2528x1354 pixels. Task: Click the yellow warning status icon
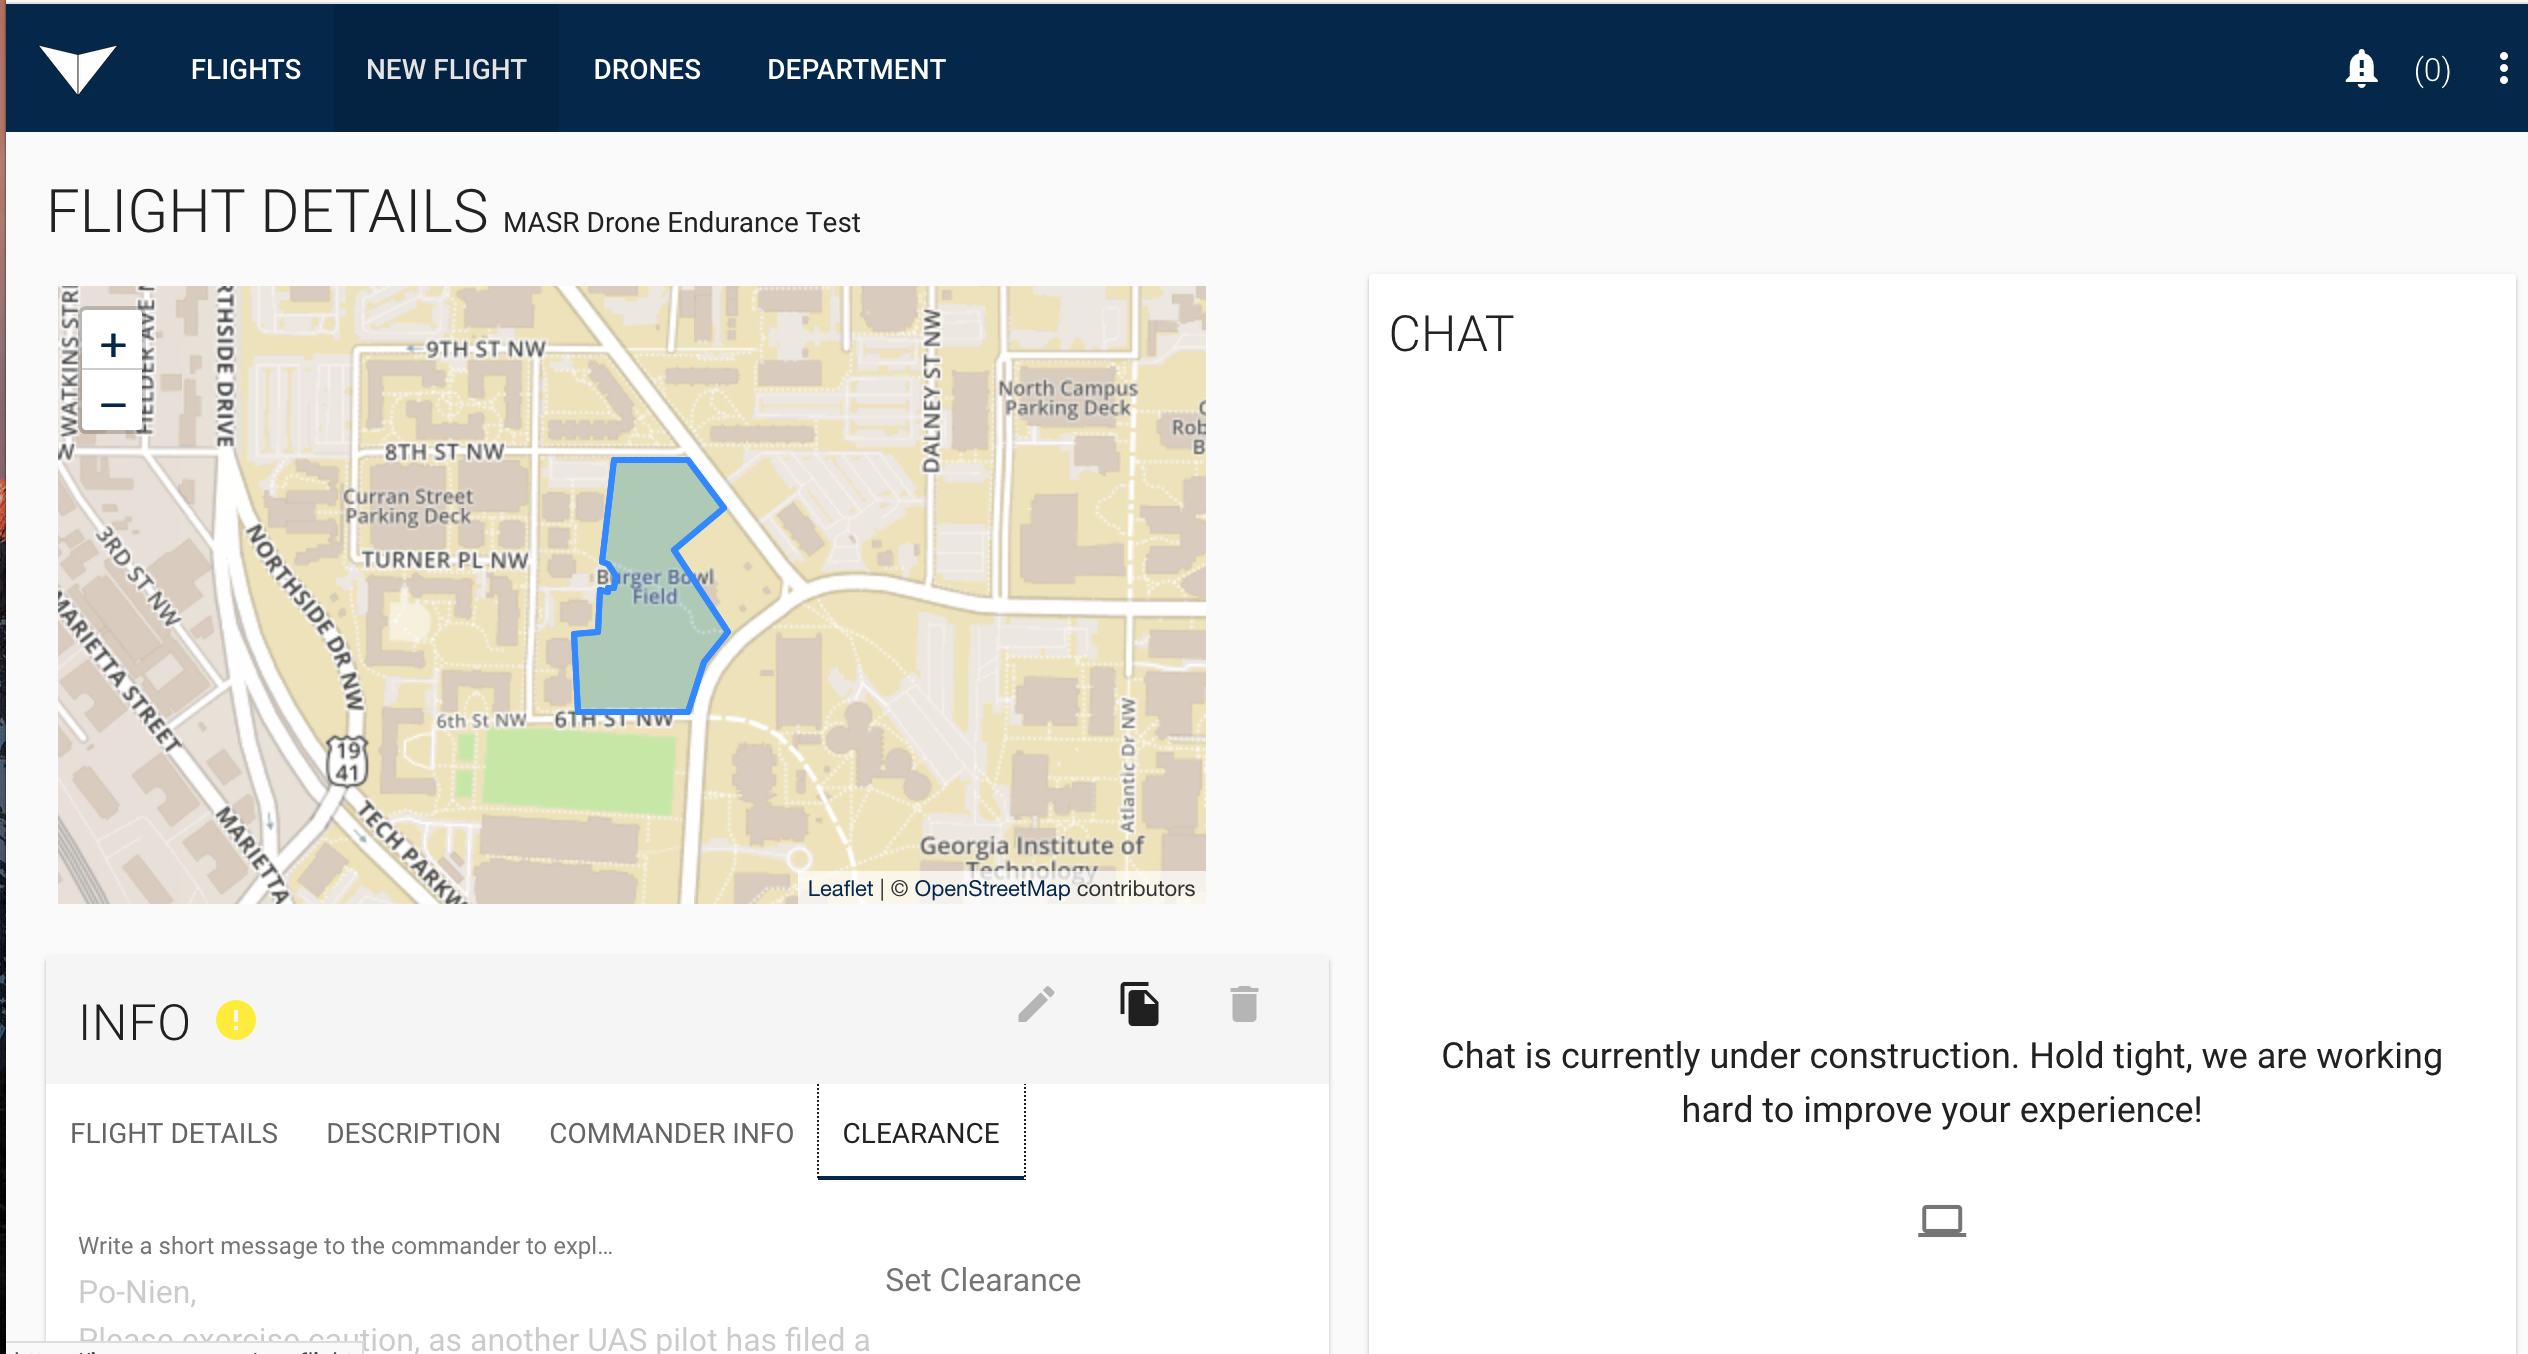coord(236,1021)
